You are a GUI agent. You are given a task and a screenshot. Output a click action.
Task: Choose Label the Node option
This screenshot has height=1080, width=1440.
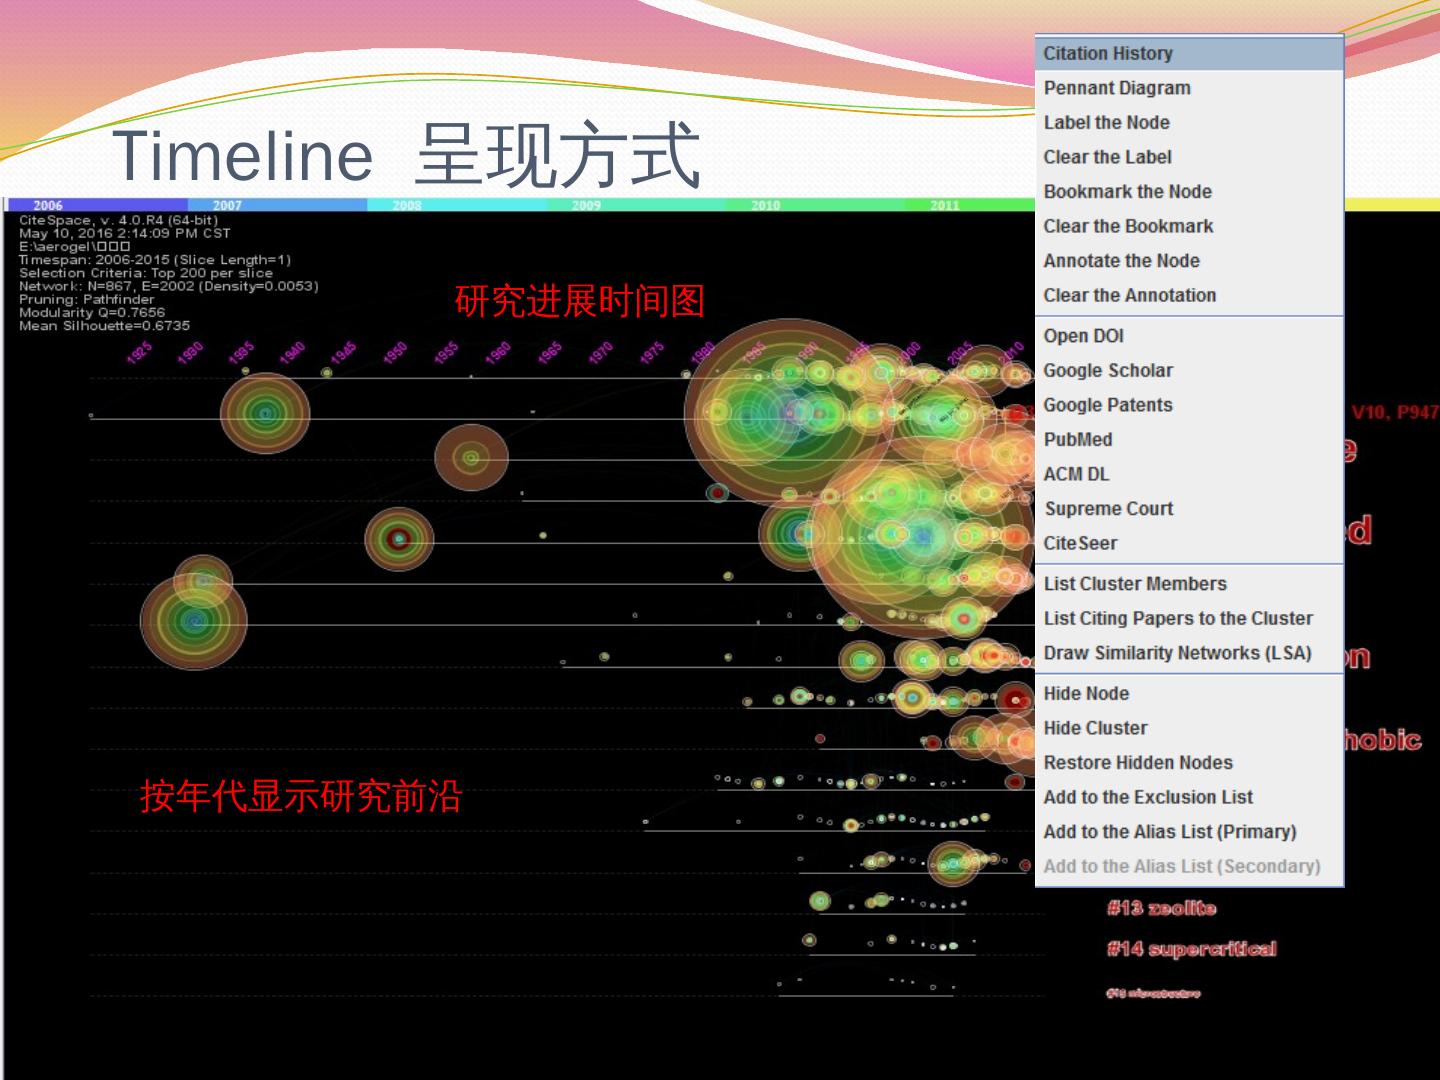pyautogui.click(x=1106, y=123)
